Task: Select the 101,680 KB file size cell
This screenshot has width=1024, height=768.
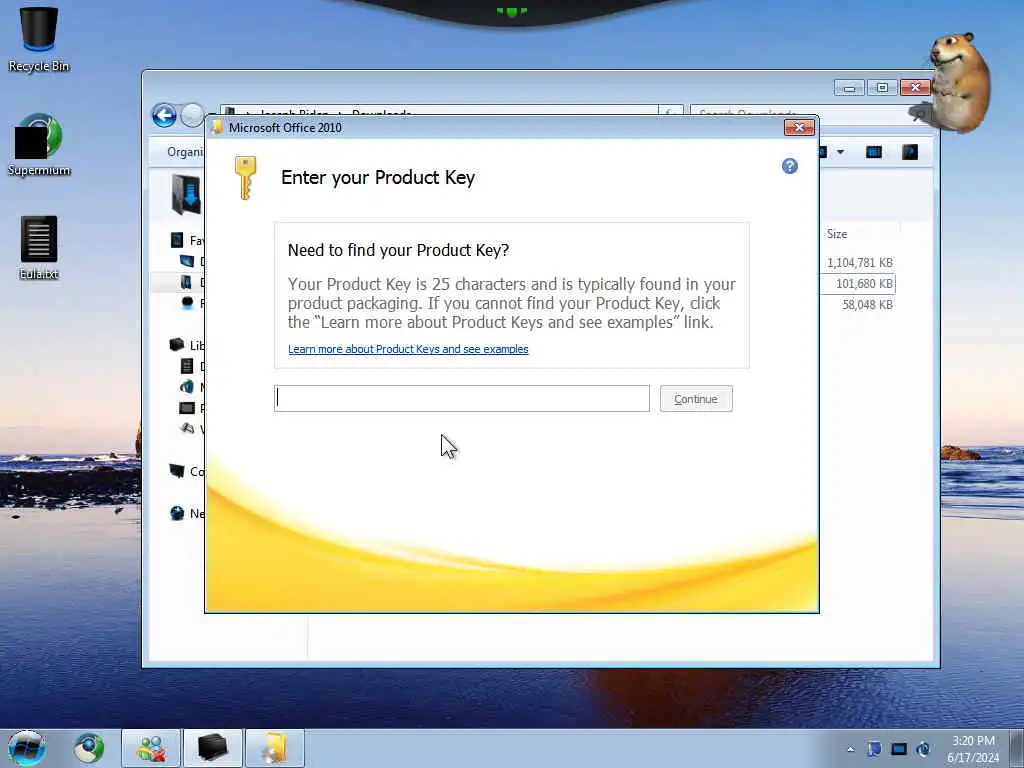Action: pos(864,283)
